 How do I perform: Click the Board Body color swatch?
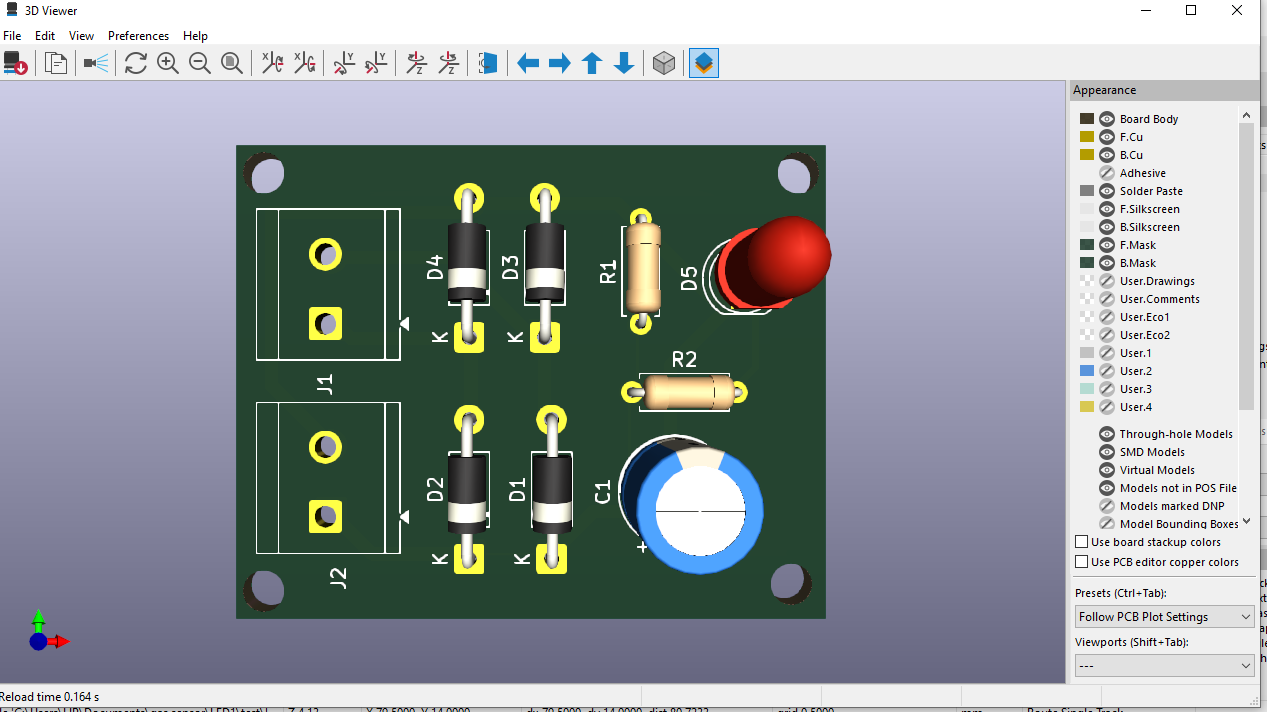(1087, 119)
